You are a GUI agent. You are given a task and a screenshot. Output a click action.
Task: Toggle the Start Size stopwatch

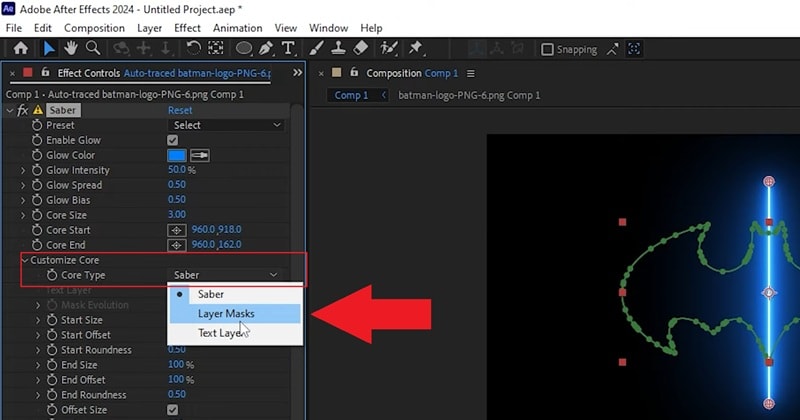tap(52, 320)
